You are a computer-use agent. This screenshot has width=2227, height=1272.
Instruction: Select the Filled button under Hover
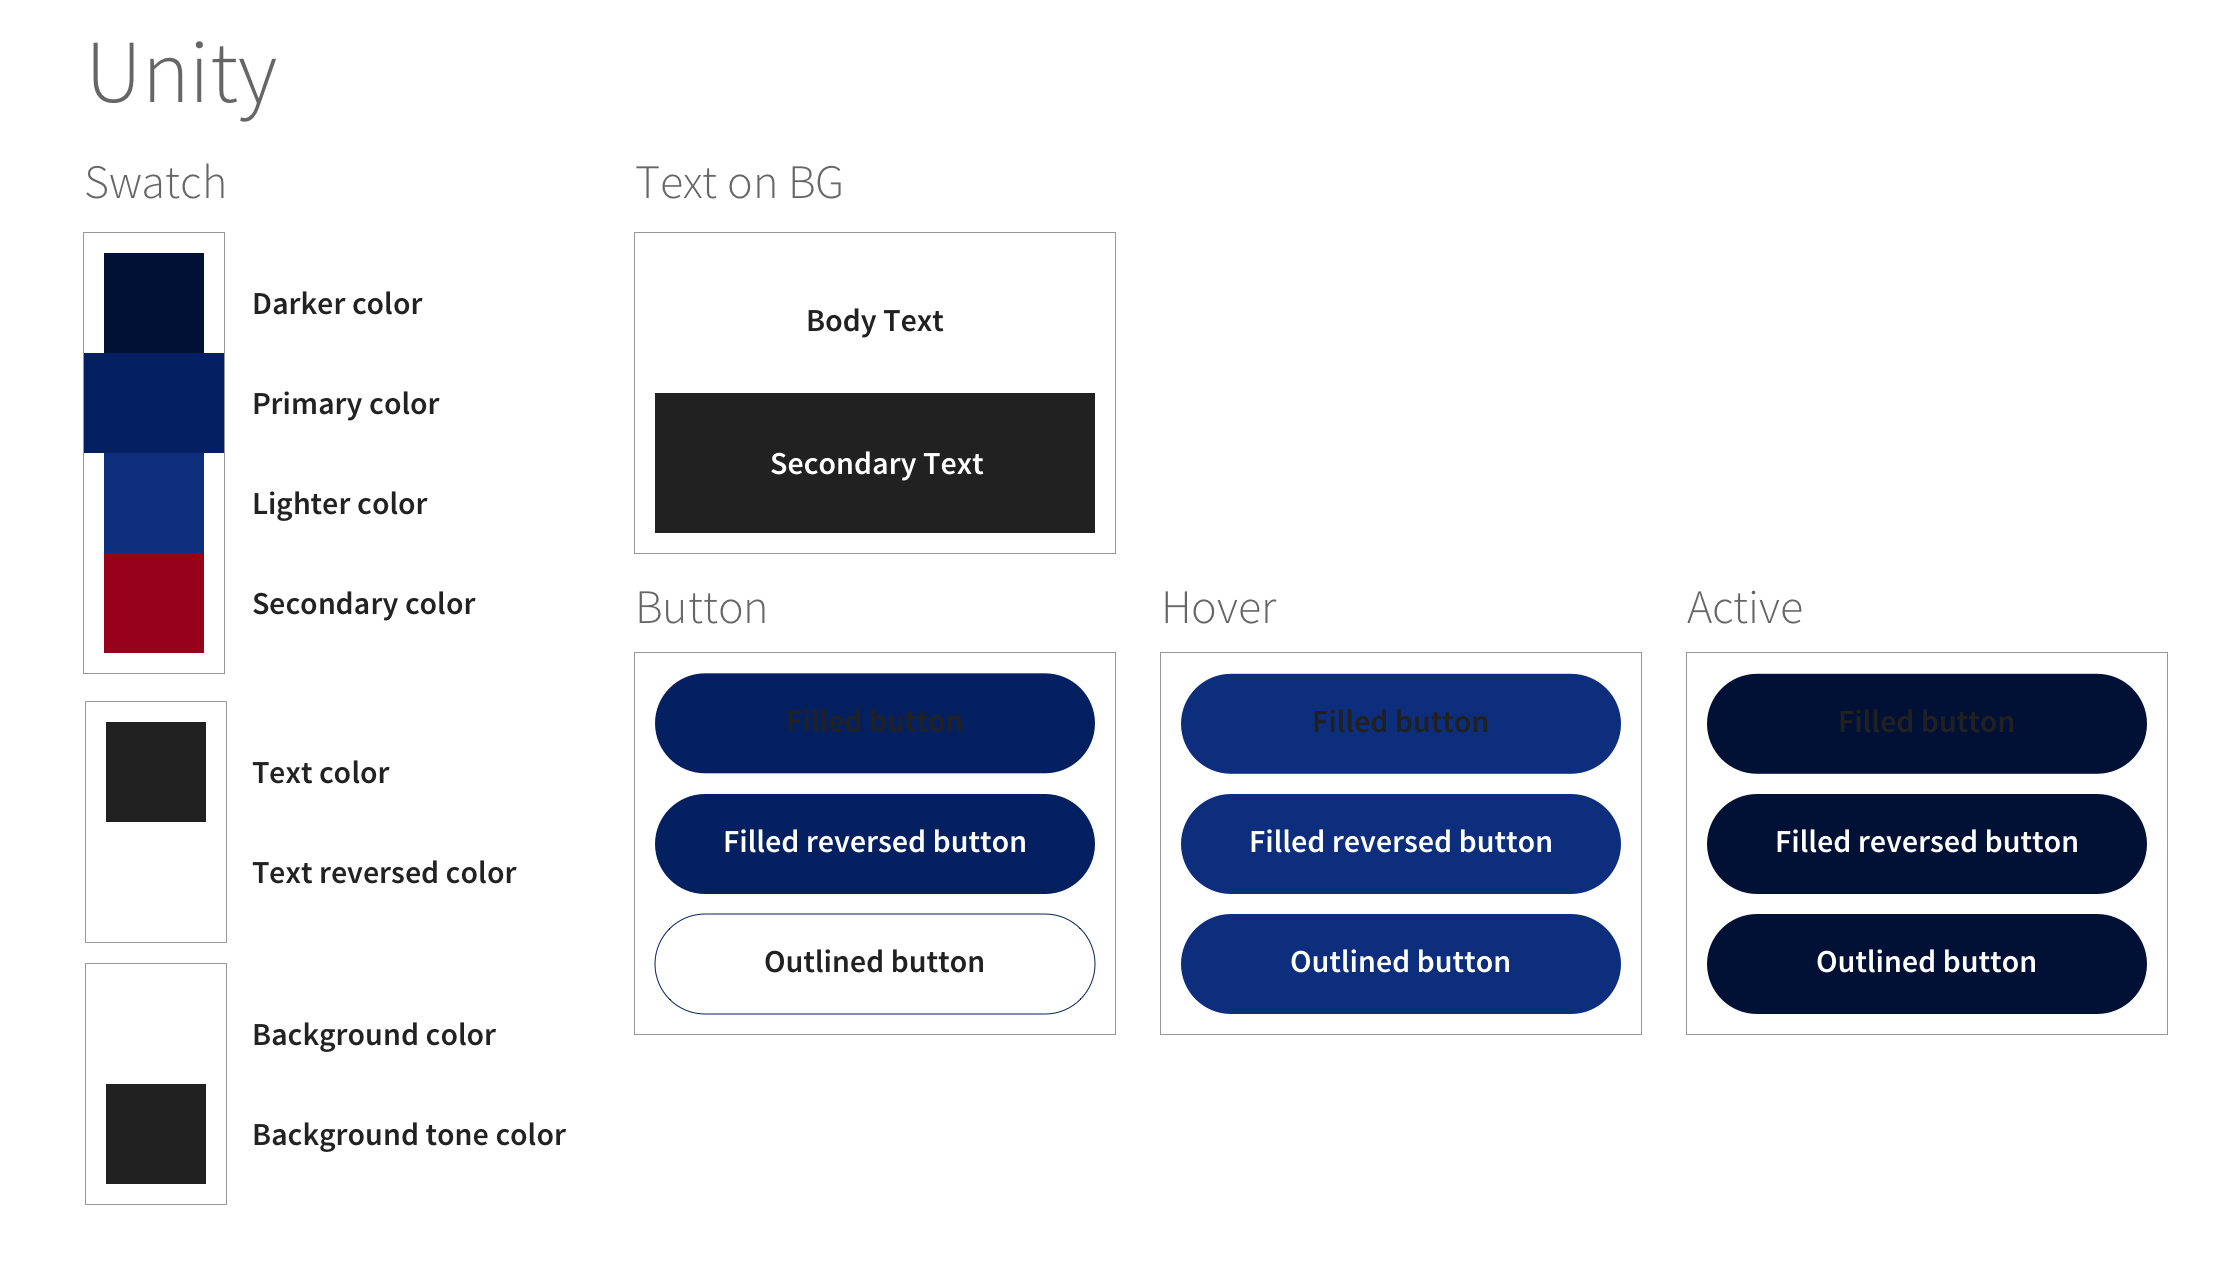point(1400,723)
